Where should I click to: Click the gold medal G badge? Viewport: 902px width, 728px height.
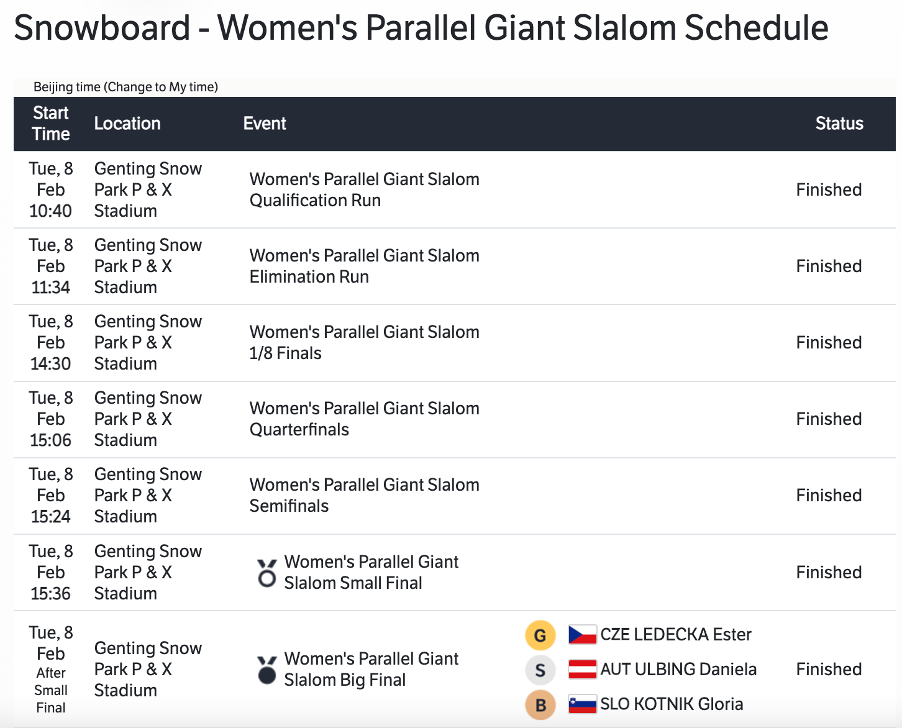[540, 635]
